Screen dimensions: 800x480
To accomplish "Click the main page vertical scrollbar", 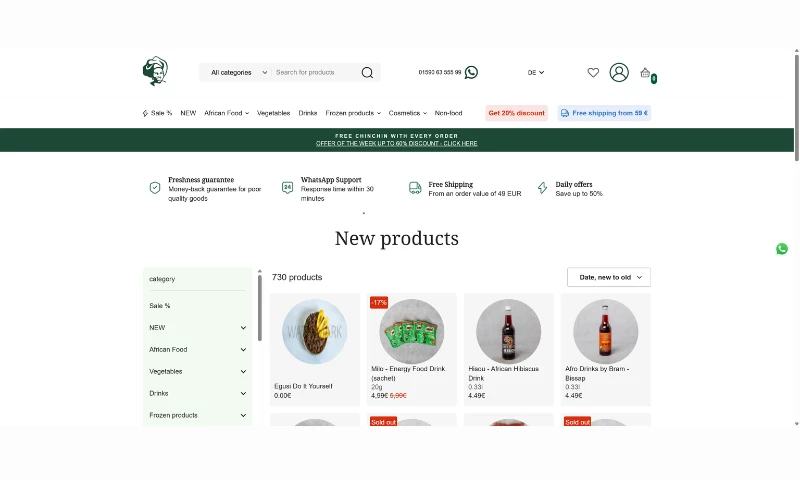I will [796, 107].
